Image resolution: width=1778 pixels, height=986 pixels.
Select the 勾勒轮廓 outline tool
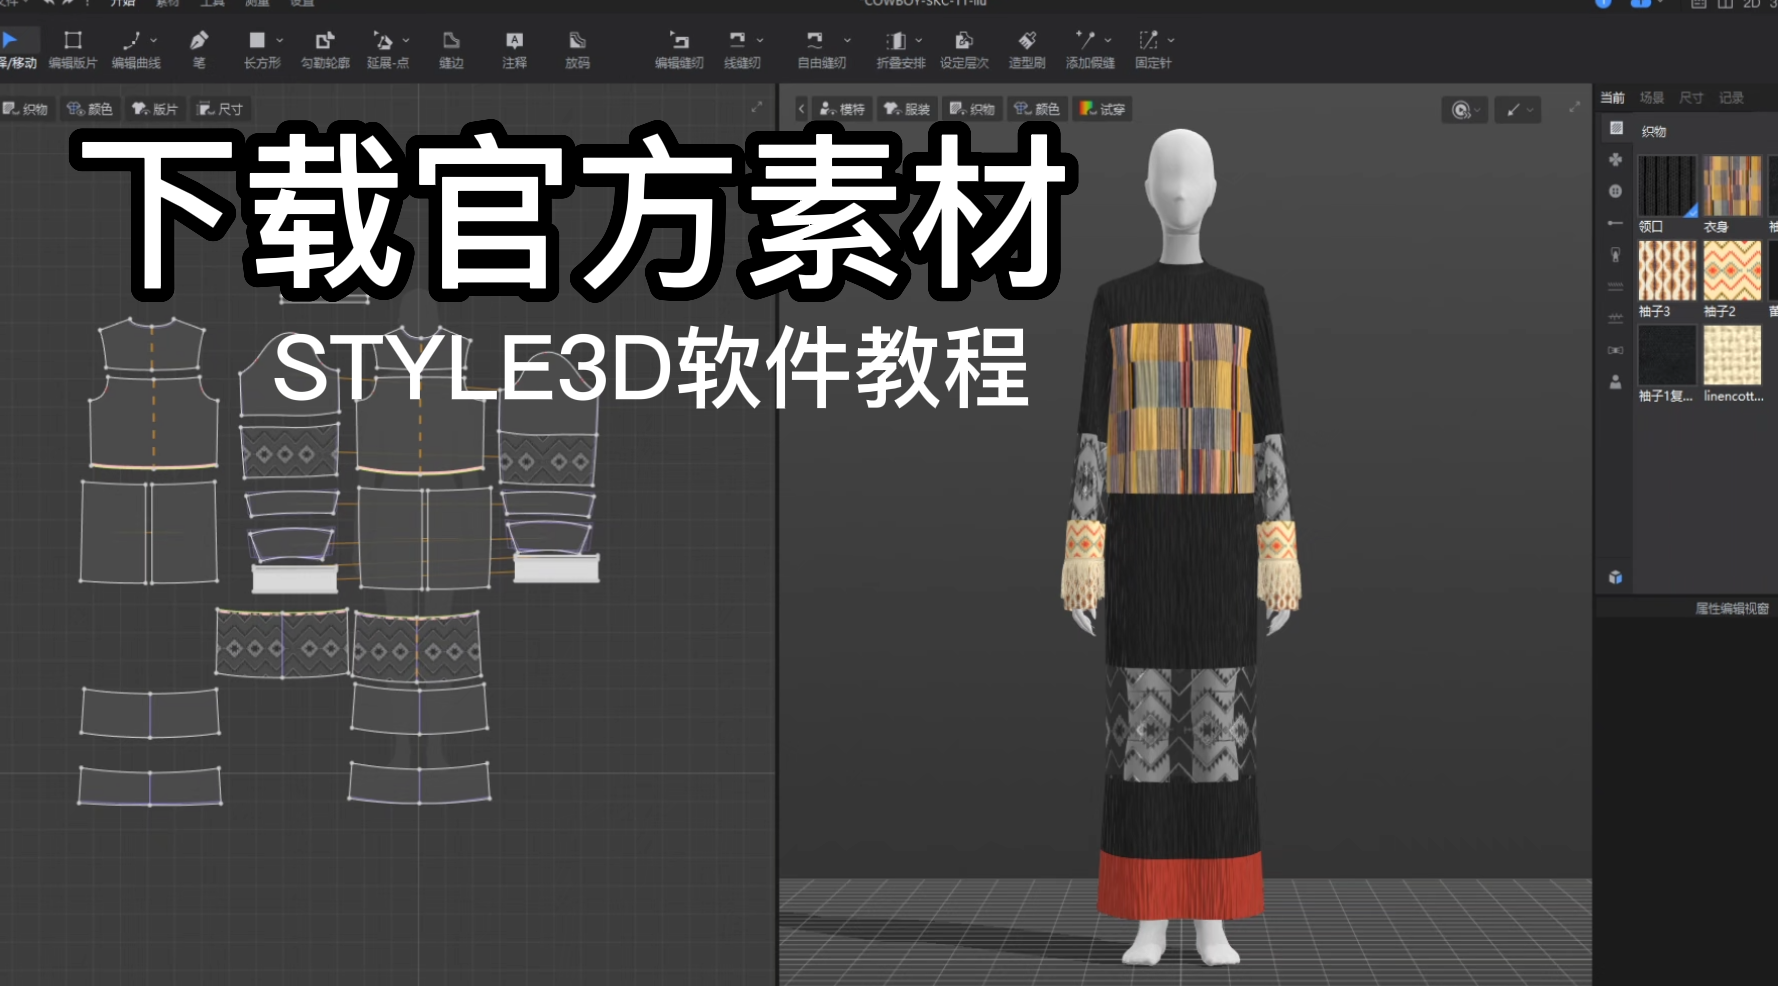325,49
